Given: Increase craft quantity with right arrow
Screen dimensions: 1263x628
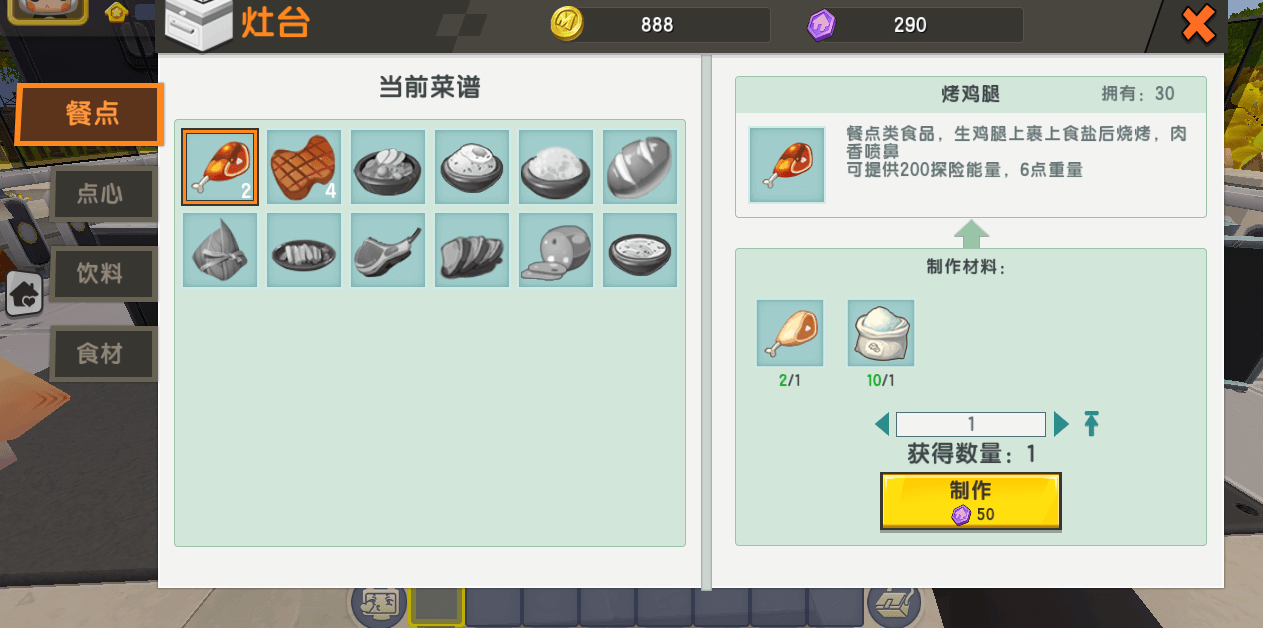Looking at the screenshot, I should click(1061, 425).
